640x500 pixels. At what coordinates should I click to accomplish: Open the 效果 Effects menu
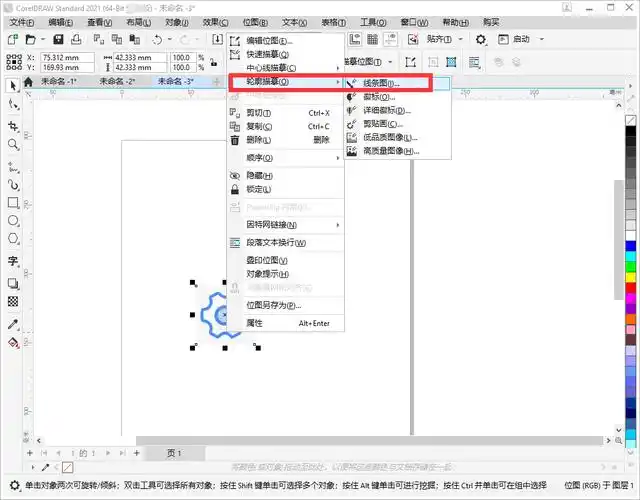pyautogui.click(x=216, y=22)
